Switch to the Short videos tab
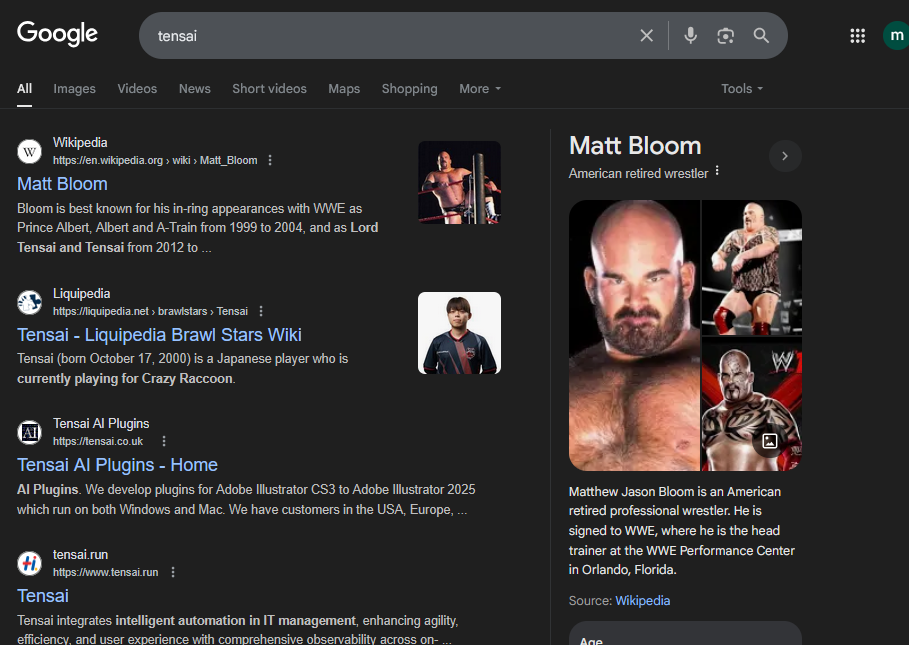The width and height of the screenshot is (909, 645). click(x=270, y=89)
